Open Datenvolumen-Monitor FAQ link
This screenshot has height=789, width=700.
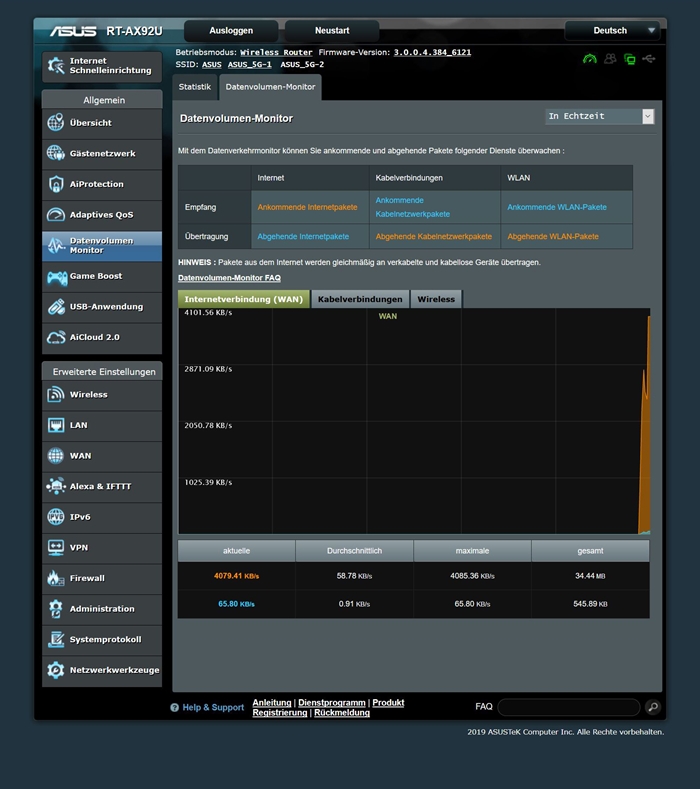coord(229,278)
